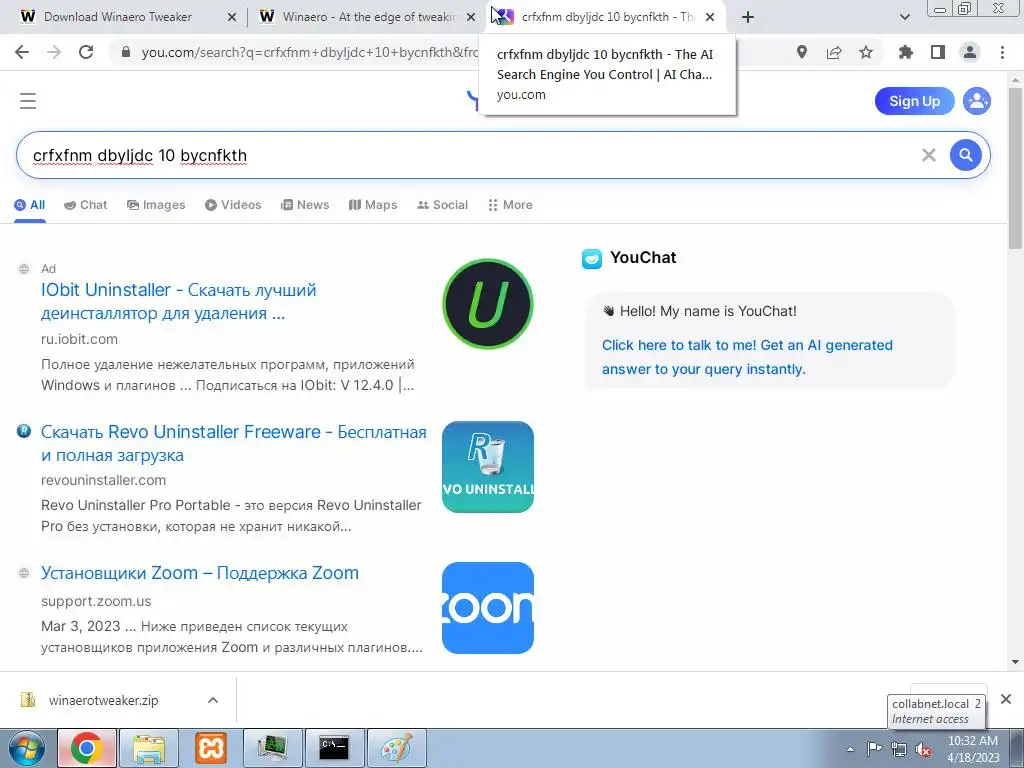This screenshot has width=1024, height=768.
Task: Click the You.com user avatar icon
Action: pyautogui.click(x=977, y=101)
